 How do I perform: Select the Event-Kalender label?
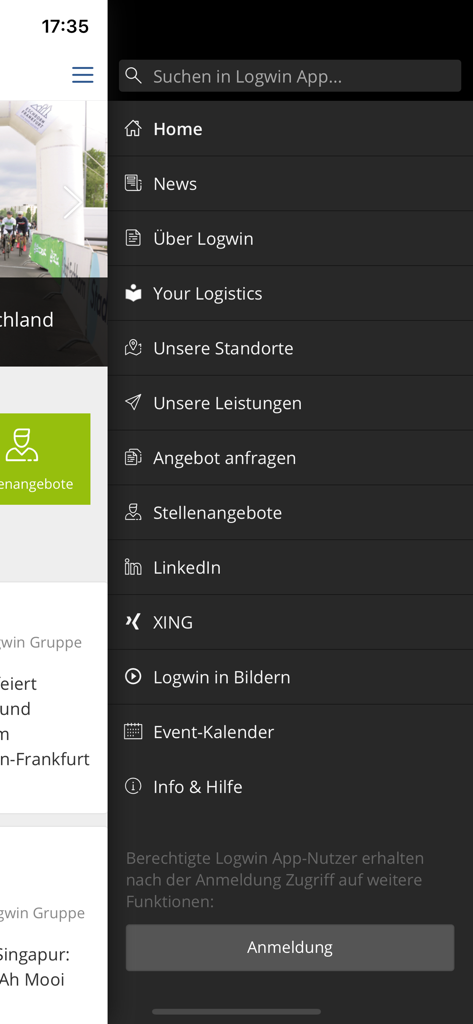(214, 732)
